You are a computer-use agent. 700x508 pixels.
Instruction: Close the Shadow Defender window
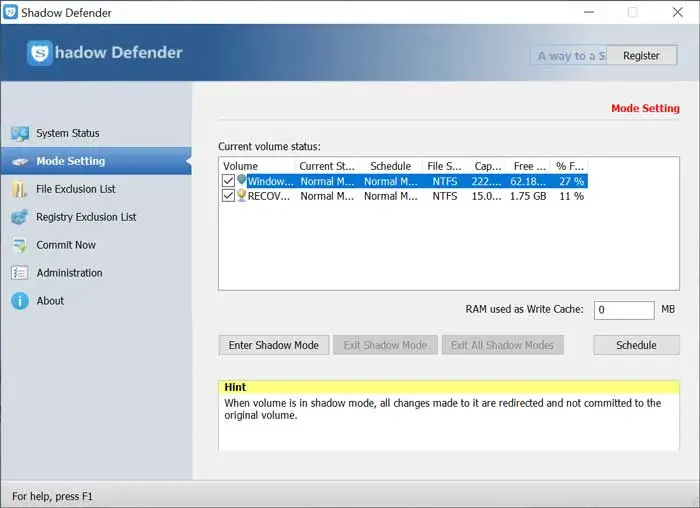(x=678, y=12)
